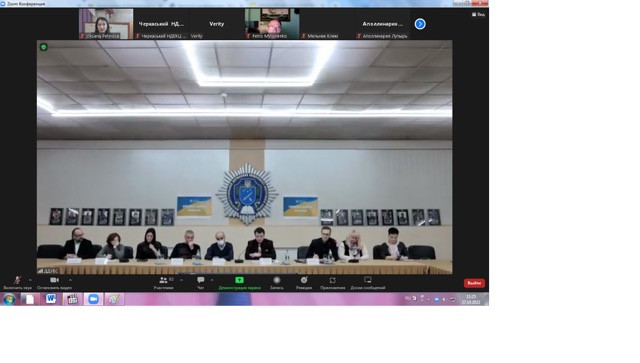Open the Чат chat panel
This screenshot has width=640, height=363.
point(200,283)
